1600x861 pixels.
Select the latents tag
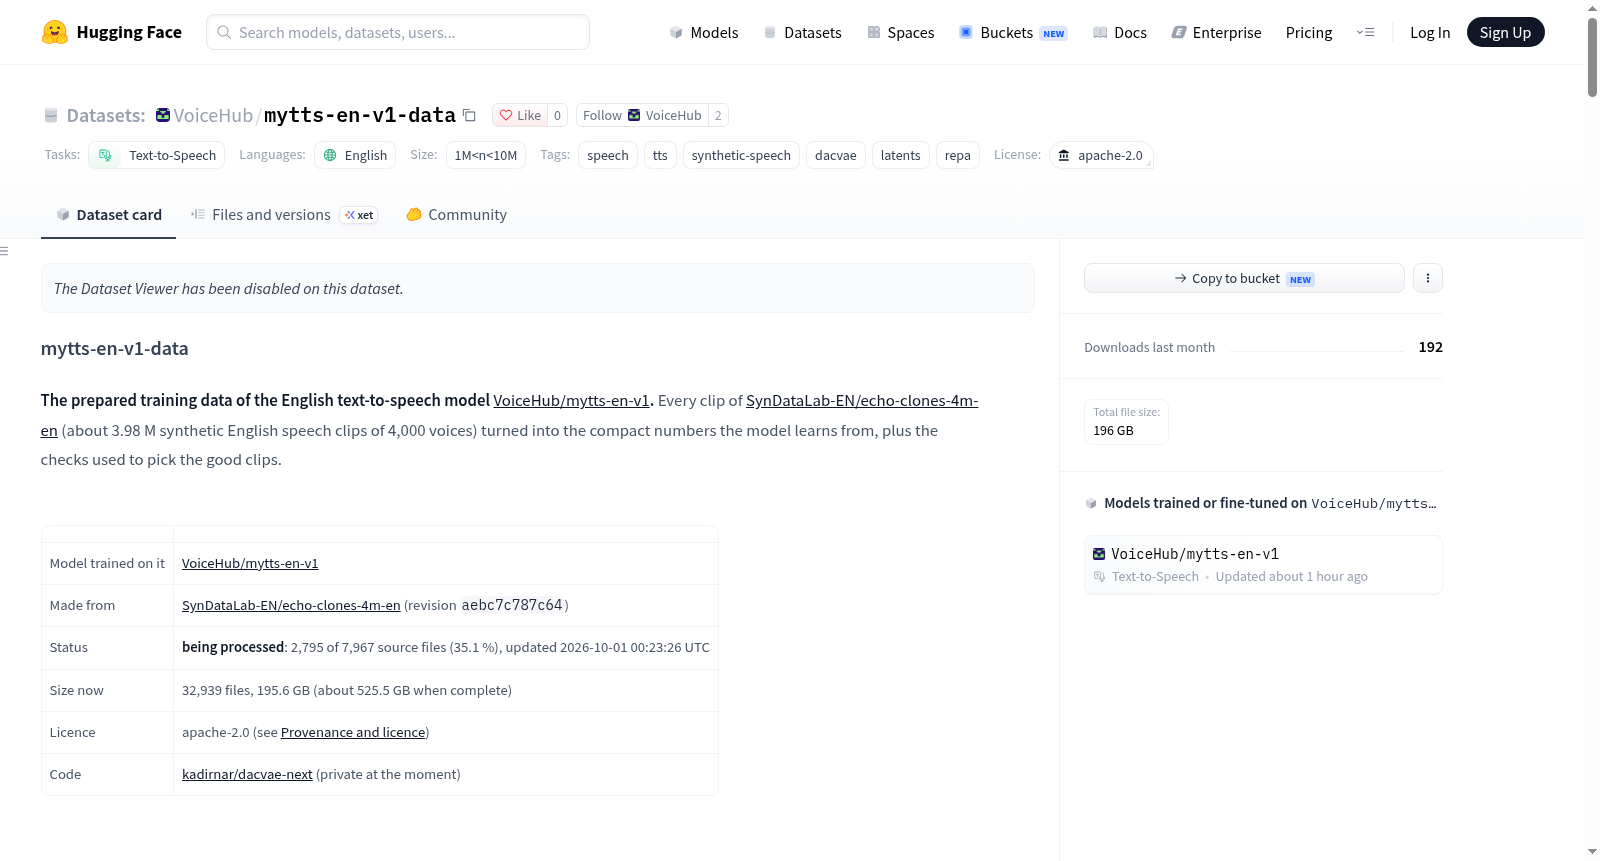click(x=901, y=155)
